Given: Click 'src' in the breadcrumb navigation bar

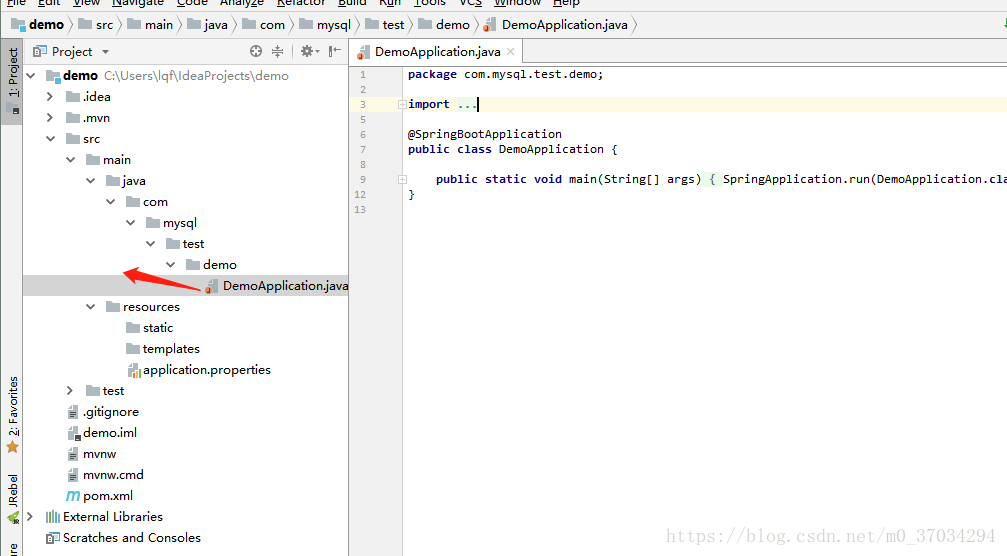Looking at the screenshot, I should pos(104,24).
